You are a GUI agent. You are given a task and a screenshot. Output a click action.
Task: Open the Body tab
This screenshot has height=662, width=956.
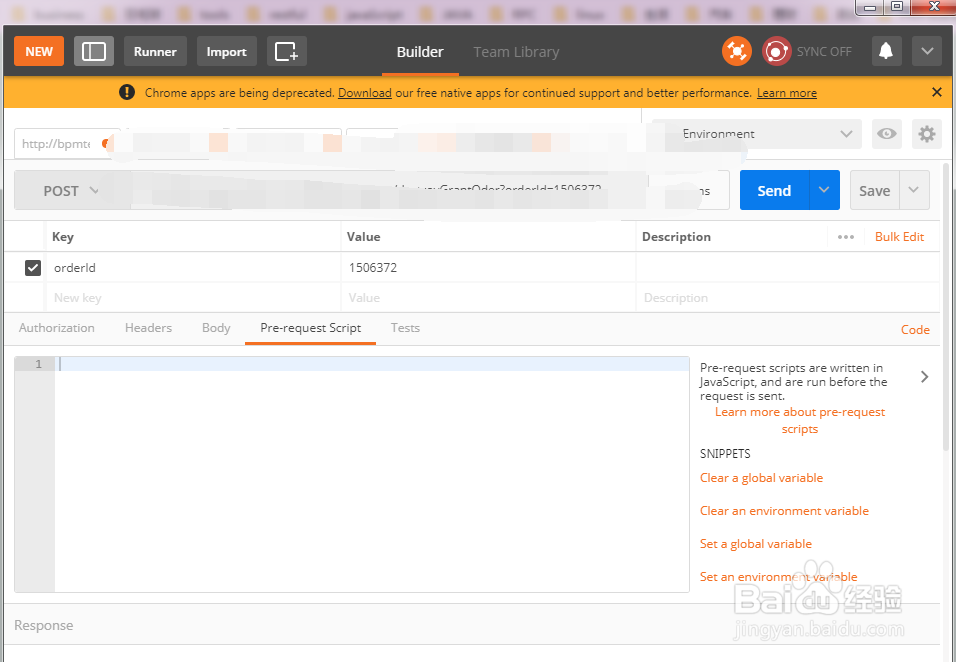(x=216, y=328)
